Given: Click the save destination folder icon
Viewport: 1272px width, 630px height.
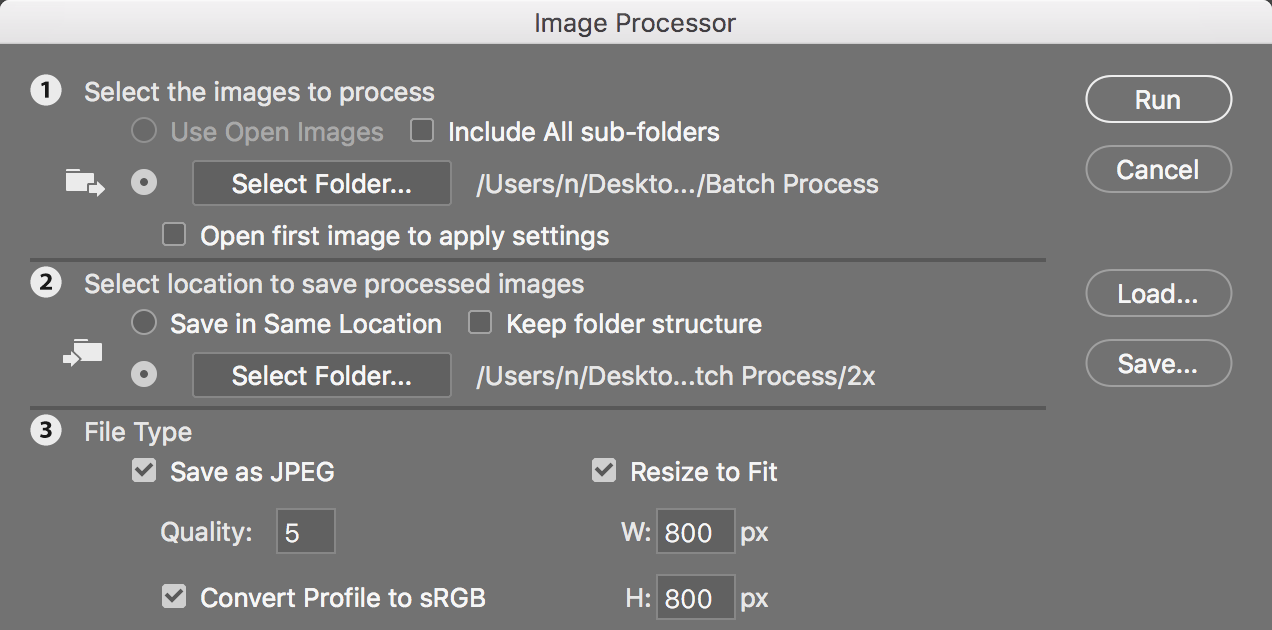Looking at the screenshot, I should pyautogui.click(x=82, y=353).
